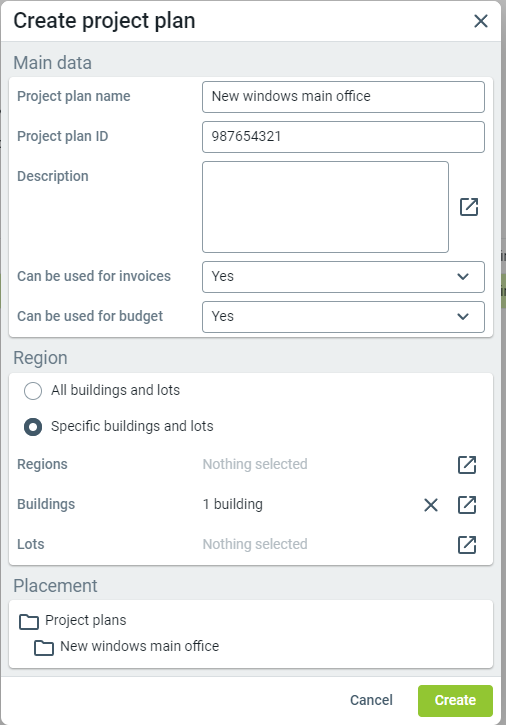Click inside the Description text area
This screenshot has width=506, height=725.
[x=325, y=207]
